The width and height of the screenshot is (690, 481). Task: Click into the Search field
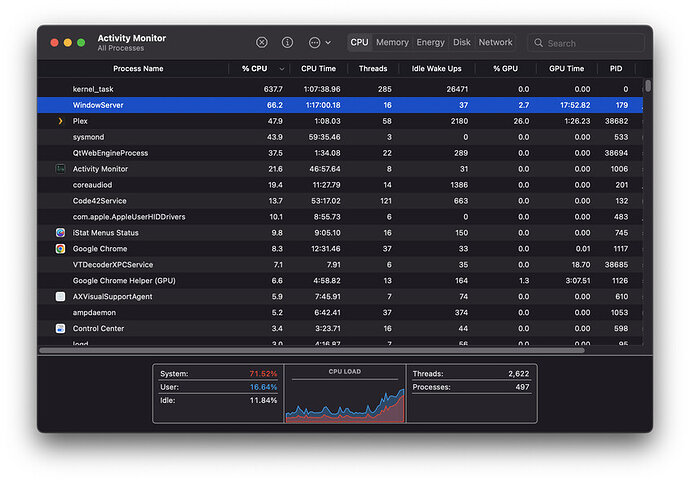[x=587, y=43]
